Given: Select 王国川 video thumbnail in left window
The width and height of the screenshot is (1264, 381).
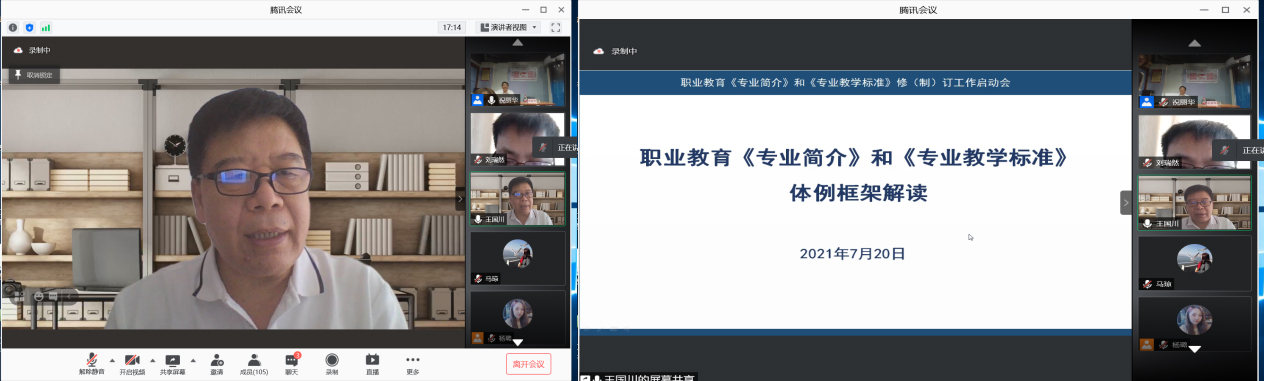Looking at the screenshot, I should (518, 199).
